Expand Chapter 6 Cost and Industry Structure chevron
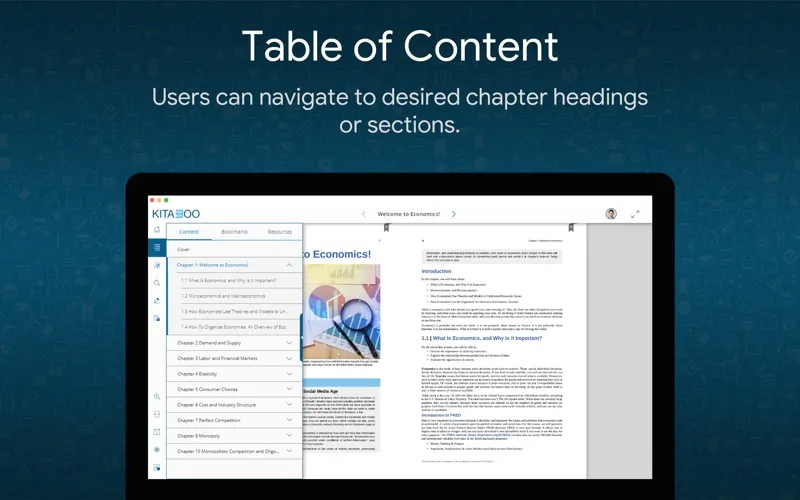800x500 pixels. tap(289, 405)
